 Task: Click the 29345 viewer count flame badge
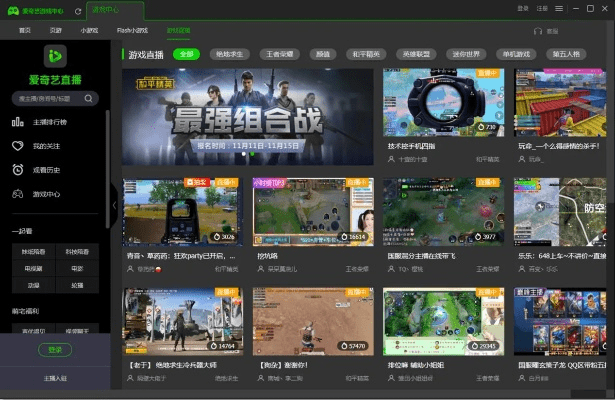click(484, 346)
